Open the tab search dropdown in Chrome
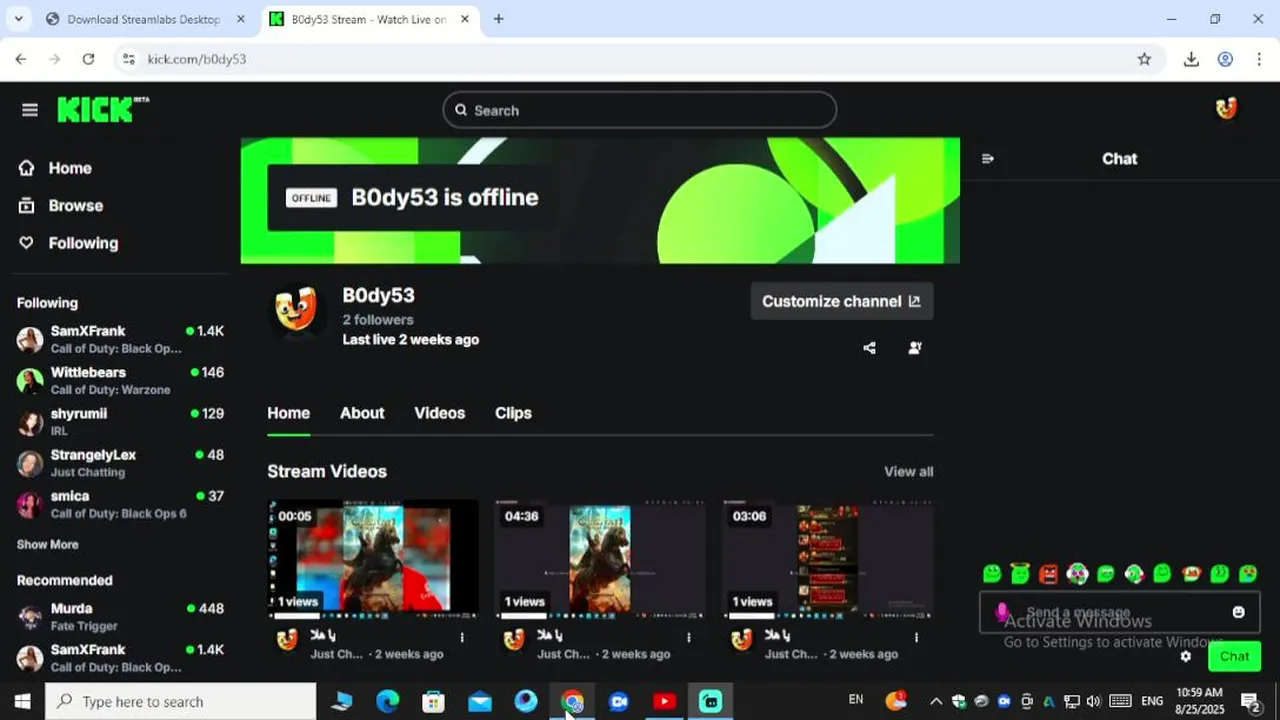Viewport: 1280px width, 720px height. (21, 19)
